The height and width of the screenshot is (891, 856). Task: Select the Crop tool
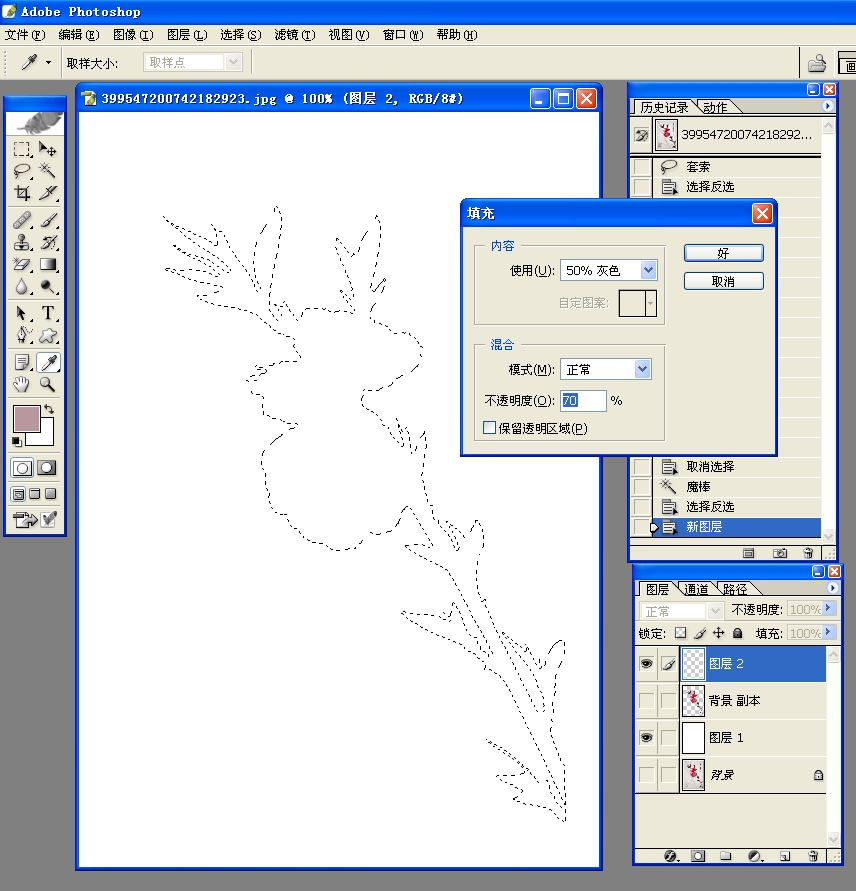coord(22,193)
